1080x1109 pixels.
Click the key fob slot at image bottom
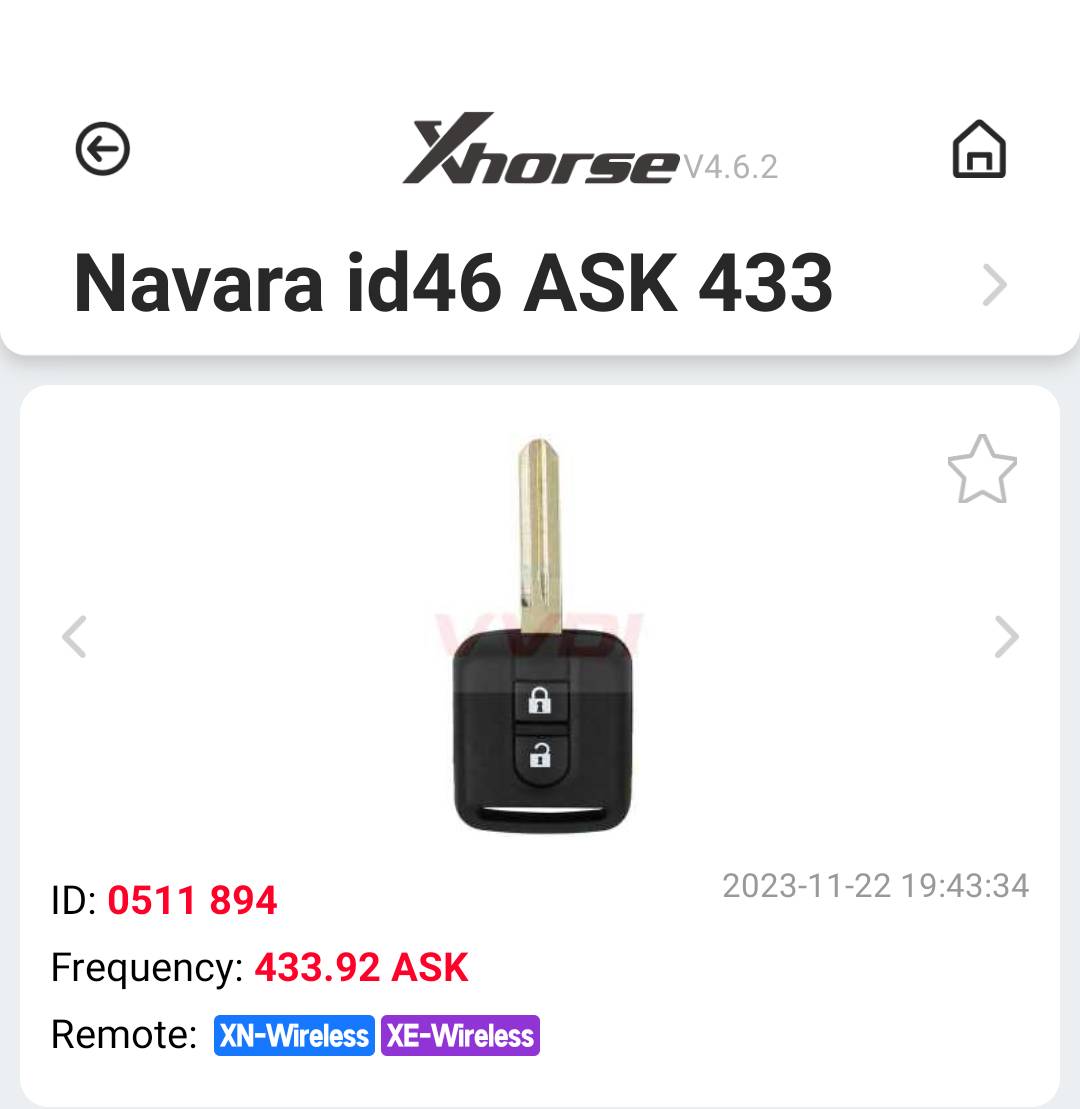(x=543, y=811)
